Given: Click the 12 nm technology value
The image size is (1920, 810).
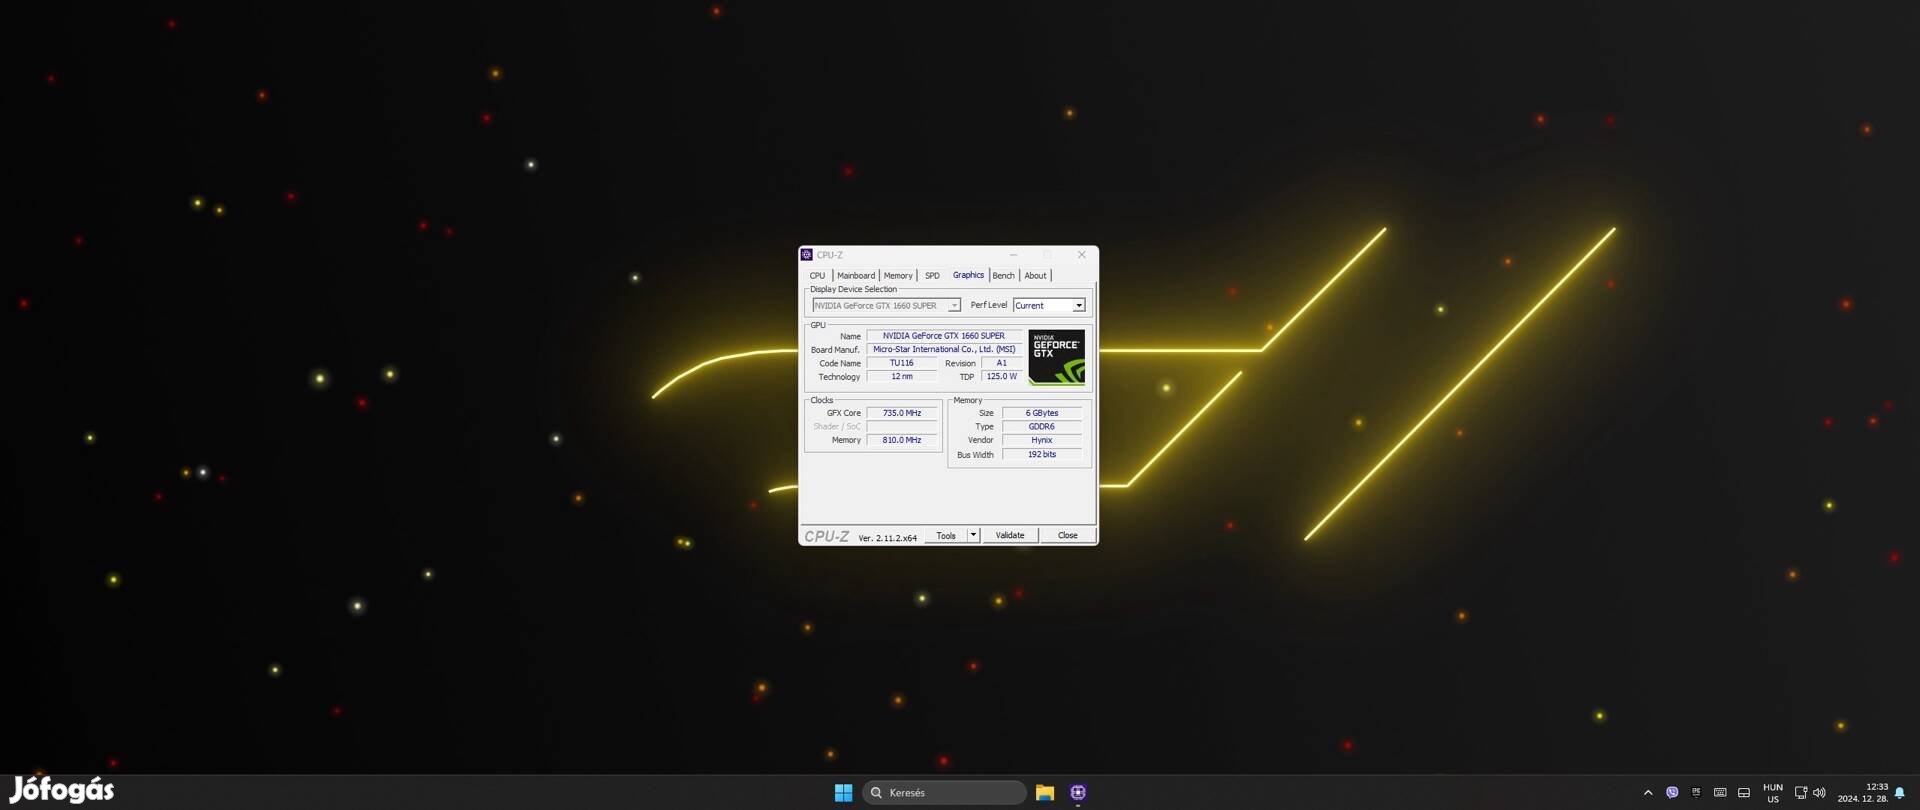Looking at the screenshot, I should click(902, 376).
